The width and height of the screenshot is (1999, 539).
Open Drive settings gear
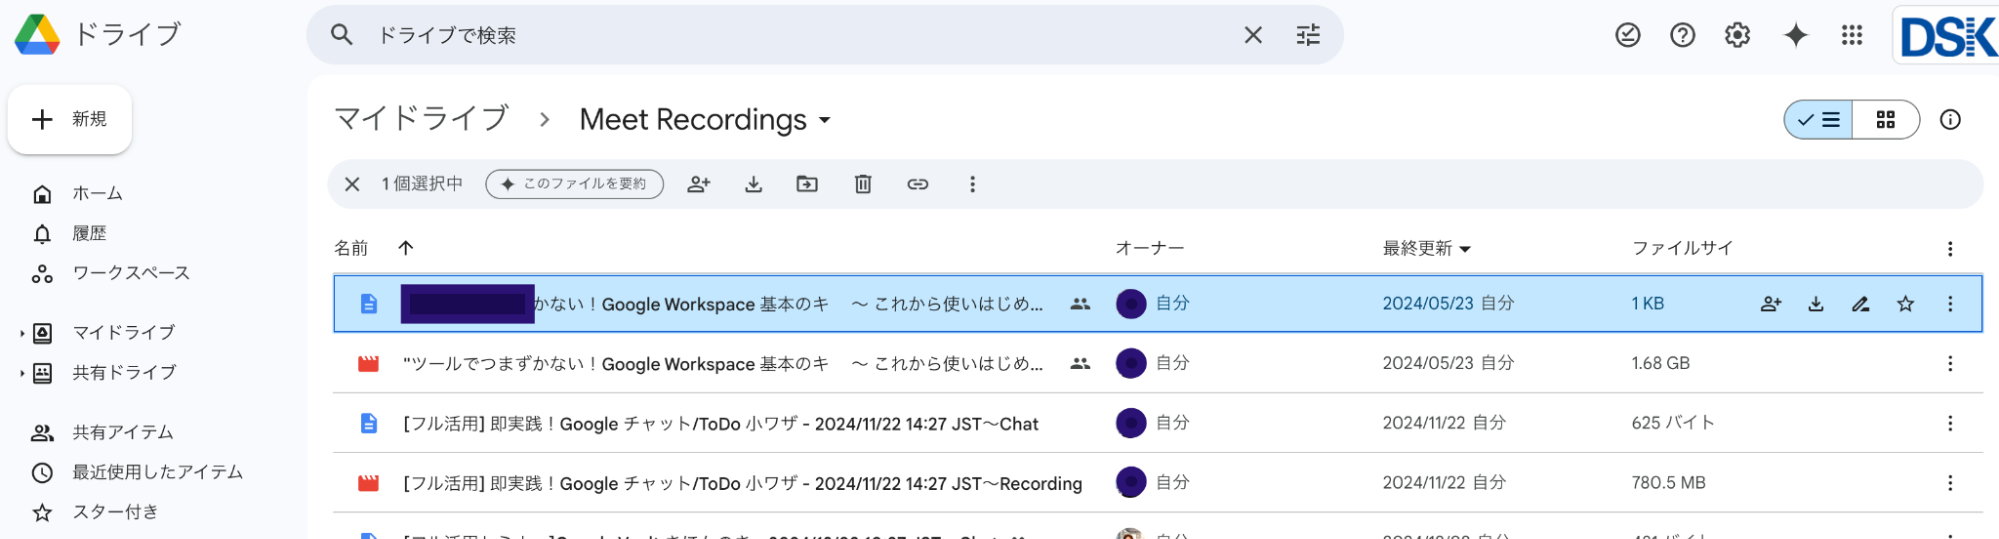pos(1738,35)
